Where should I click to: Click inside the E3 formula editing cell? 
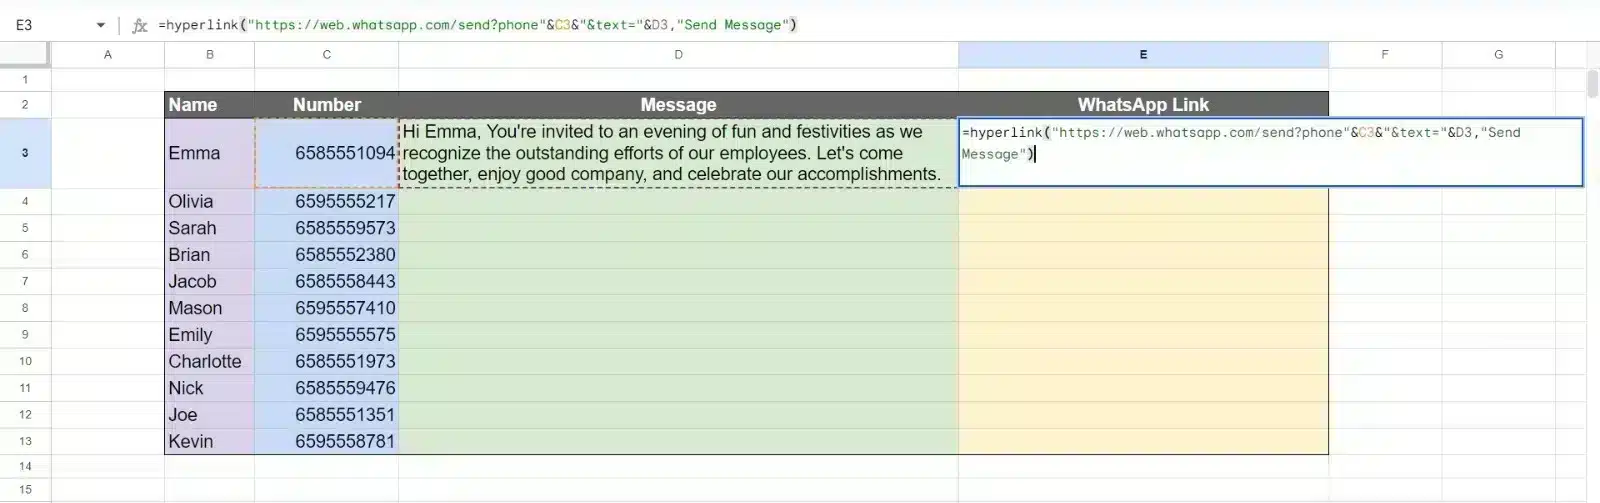(x=1270, y=152)
